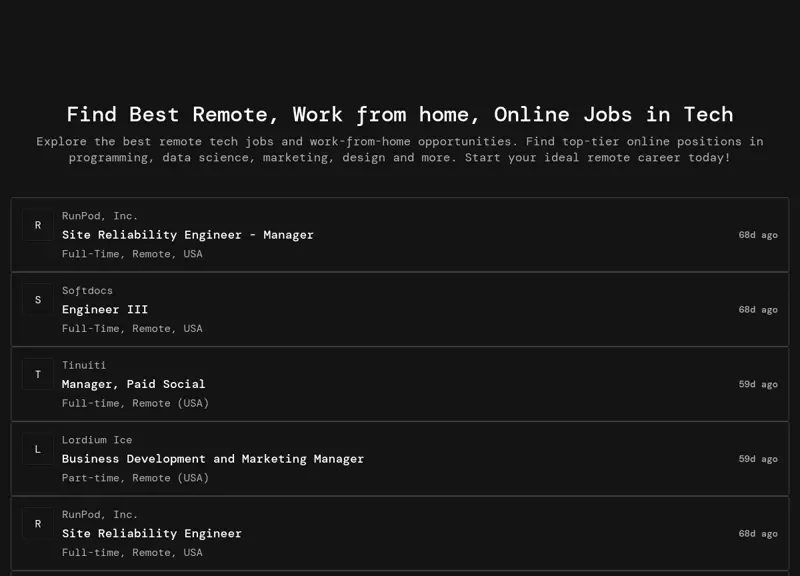Image resolution: width=800 pixels, height=576 pixels.
Task: Click the Tinuiti "T" logo icon
Action: 38,374
